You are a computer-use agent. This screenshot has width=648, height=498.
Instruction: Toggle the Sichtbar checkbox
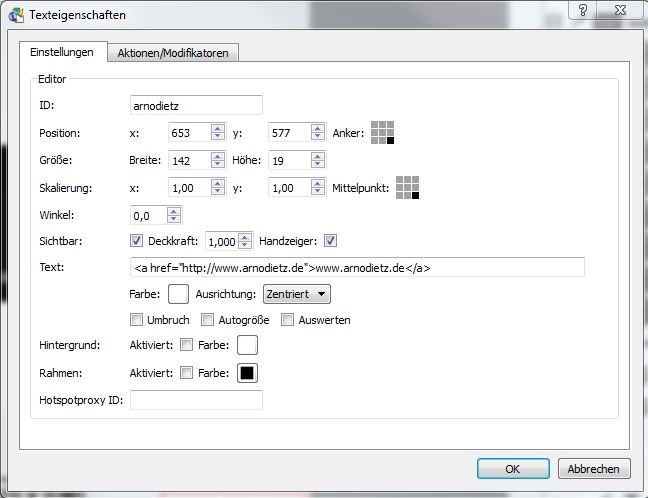pos(137,240)
